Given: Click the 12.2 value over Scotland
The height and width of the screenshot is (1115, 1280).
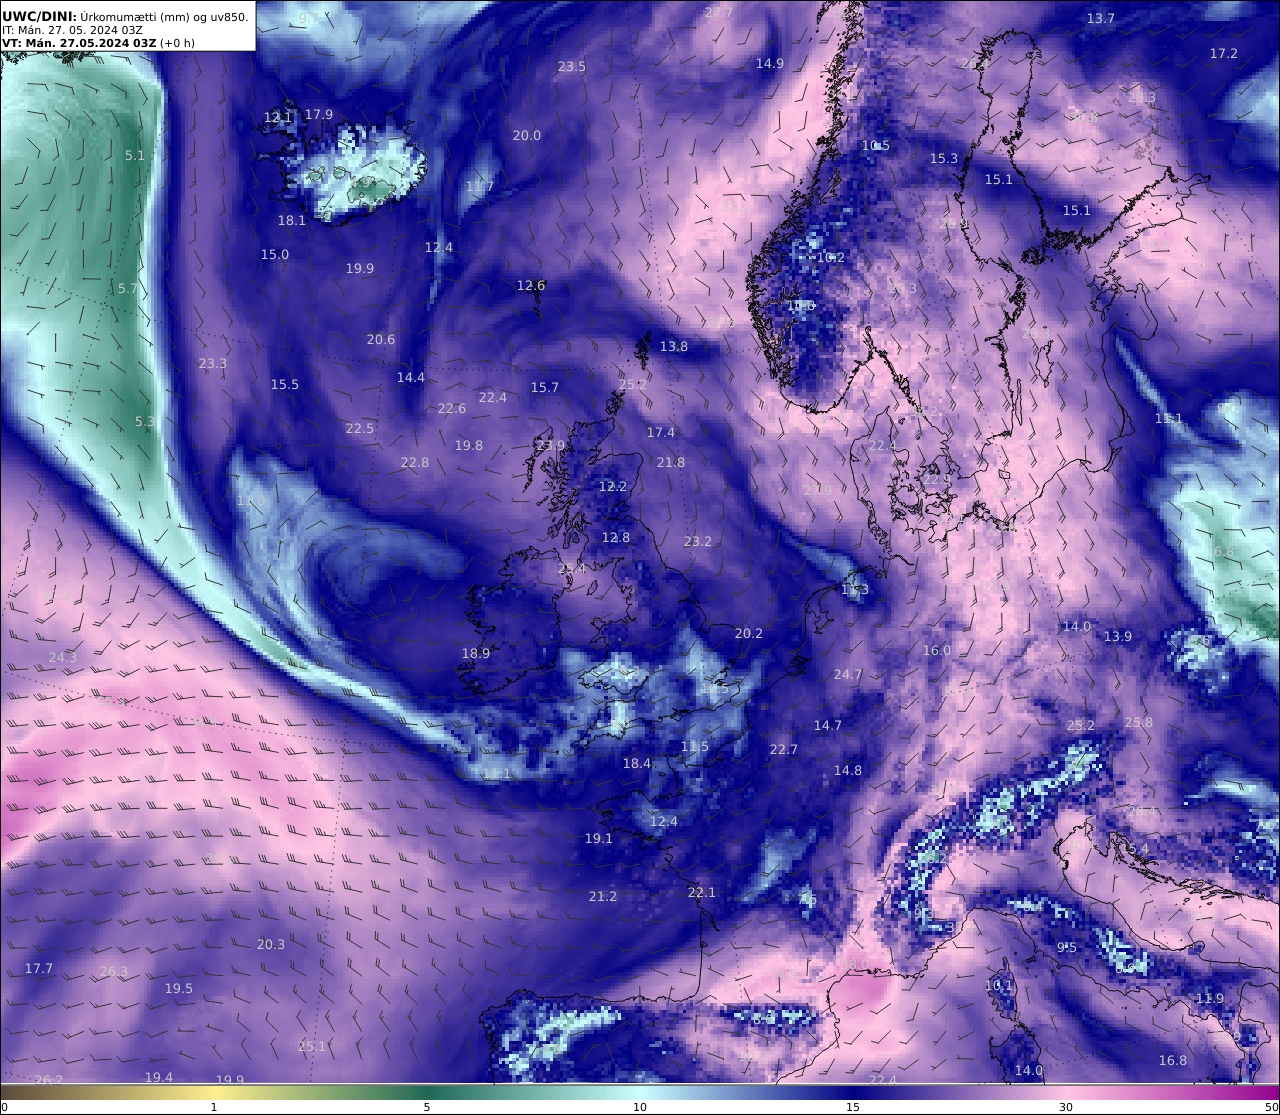Looking at the screenshot, I should click(x=613, y=486).
